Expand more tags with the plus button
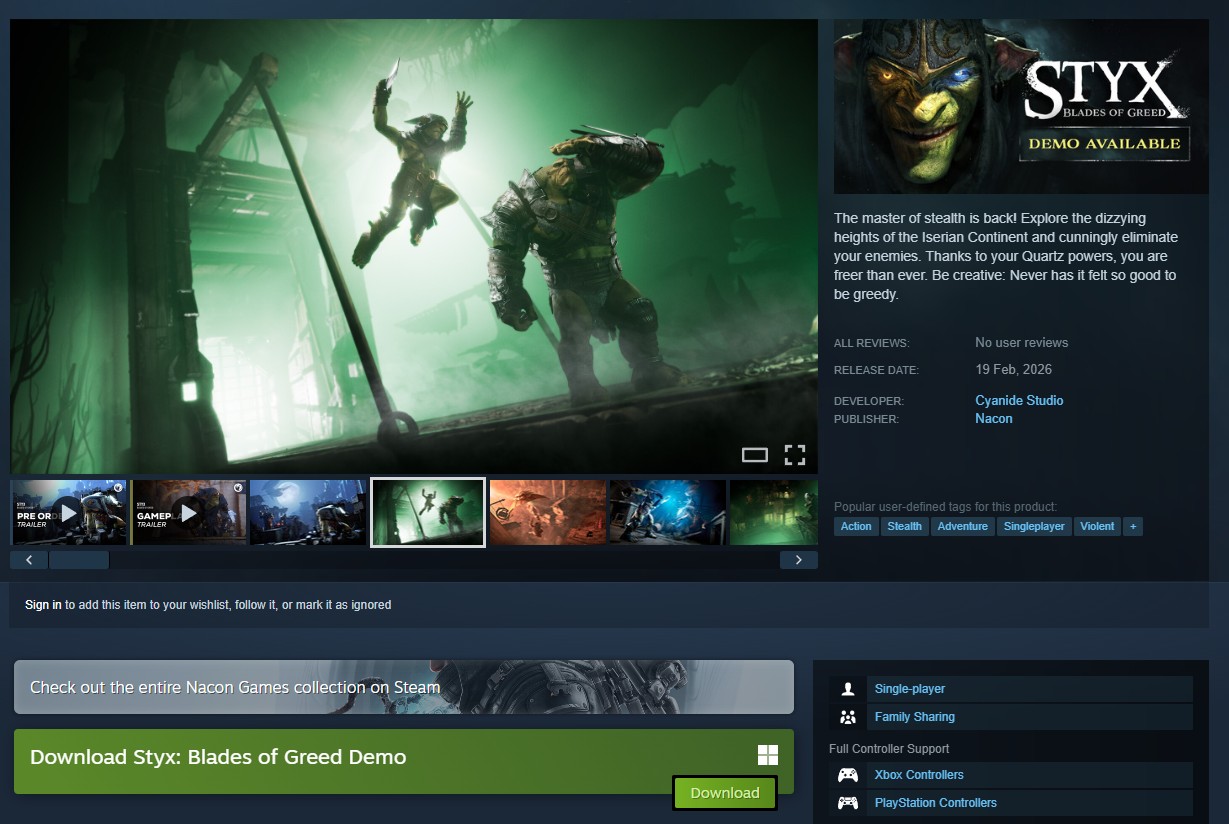Screen dimensions: 1229x824 [1133, 526]
